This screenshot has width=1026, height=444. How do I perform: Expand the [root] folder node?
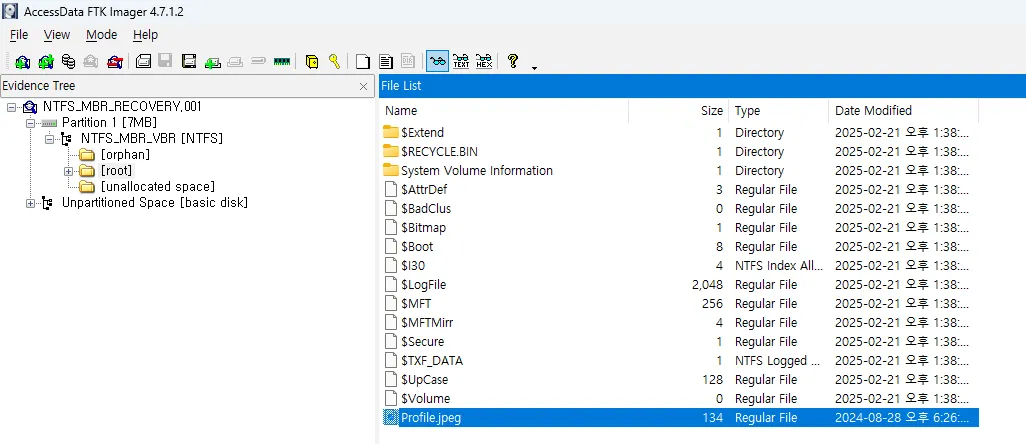point(68,171)
